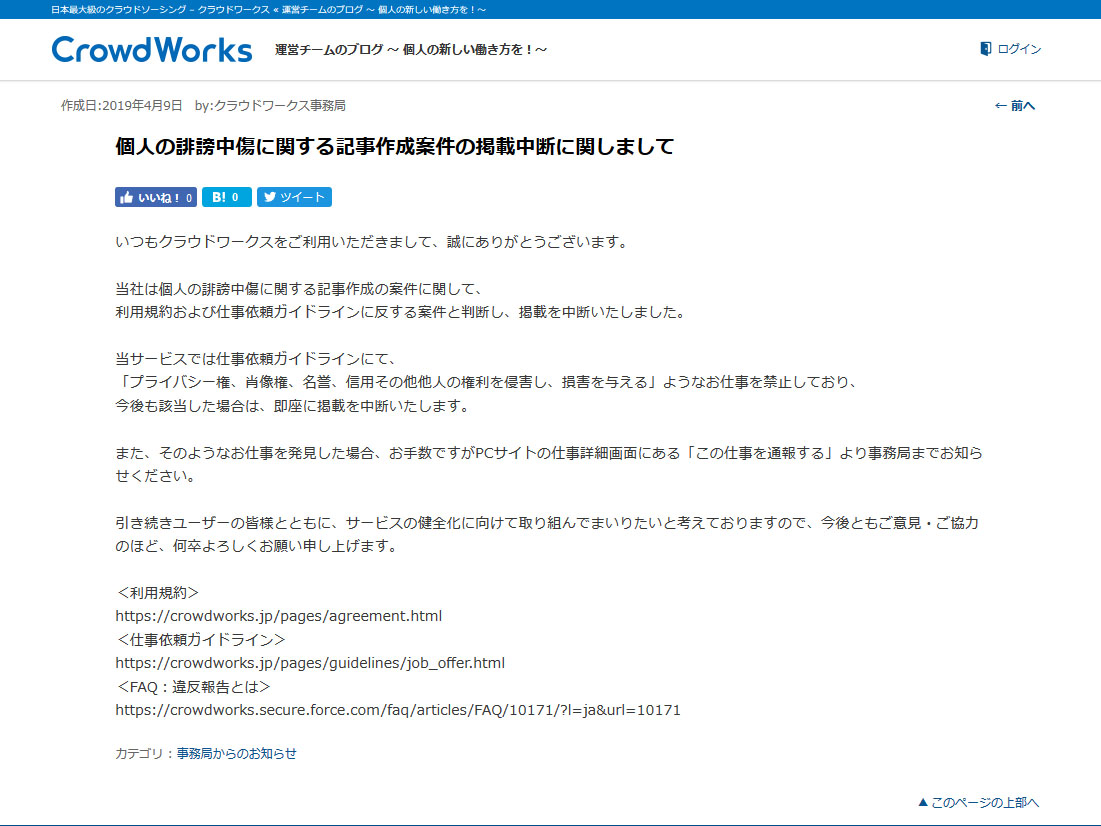
Task: Click the up triangle beside このページの上部へ
Action: point(923,802)
